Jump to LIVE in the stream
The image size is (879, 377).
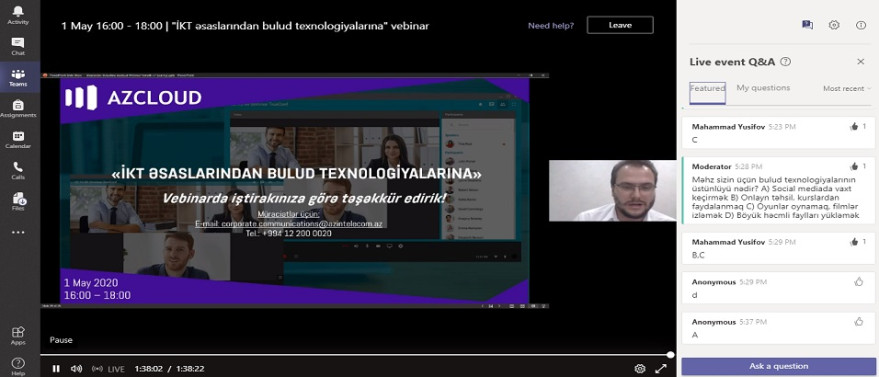pos(108,369)
